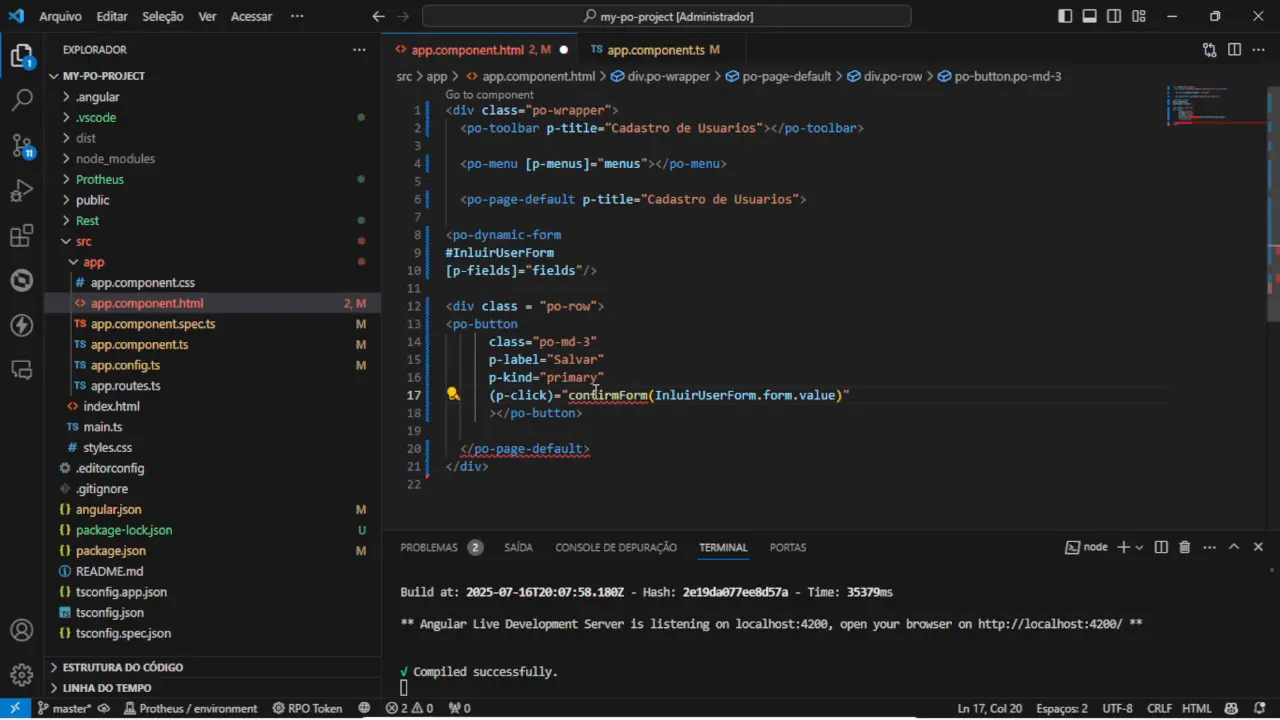Open the Accounts icon in activity bar
The height and width of the screenshot is (720, 1280).
coord(22,631)
